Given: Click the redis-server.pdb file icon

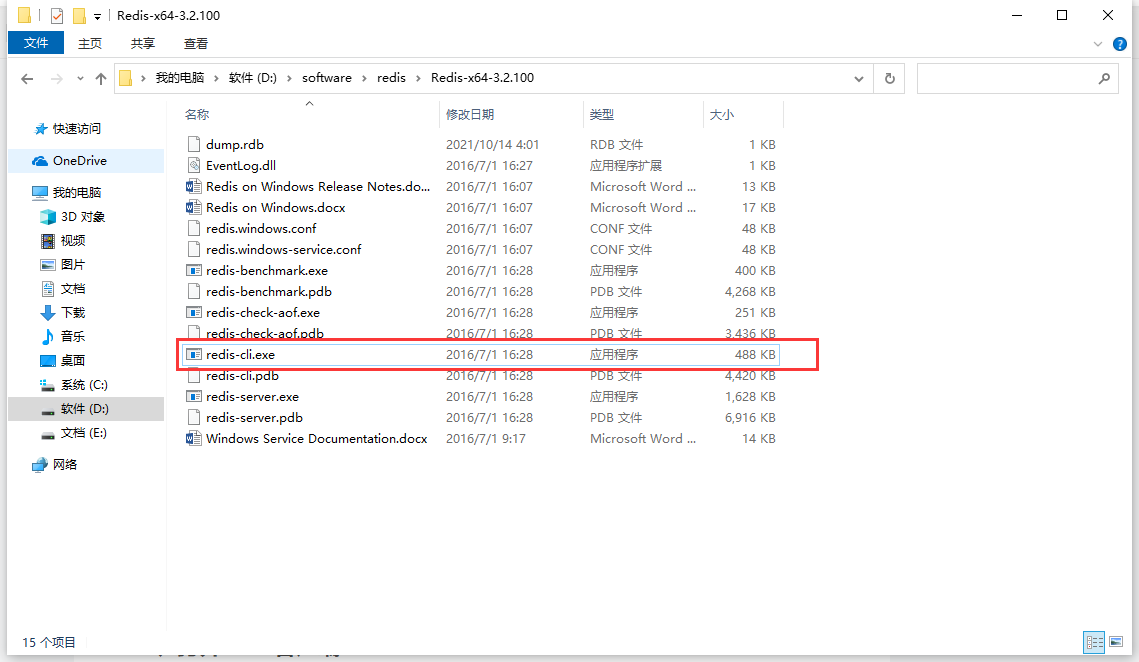Looking at the screenshot, I should (193, 417).
